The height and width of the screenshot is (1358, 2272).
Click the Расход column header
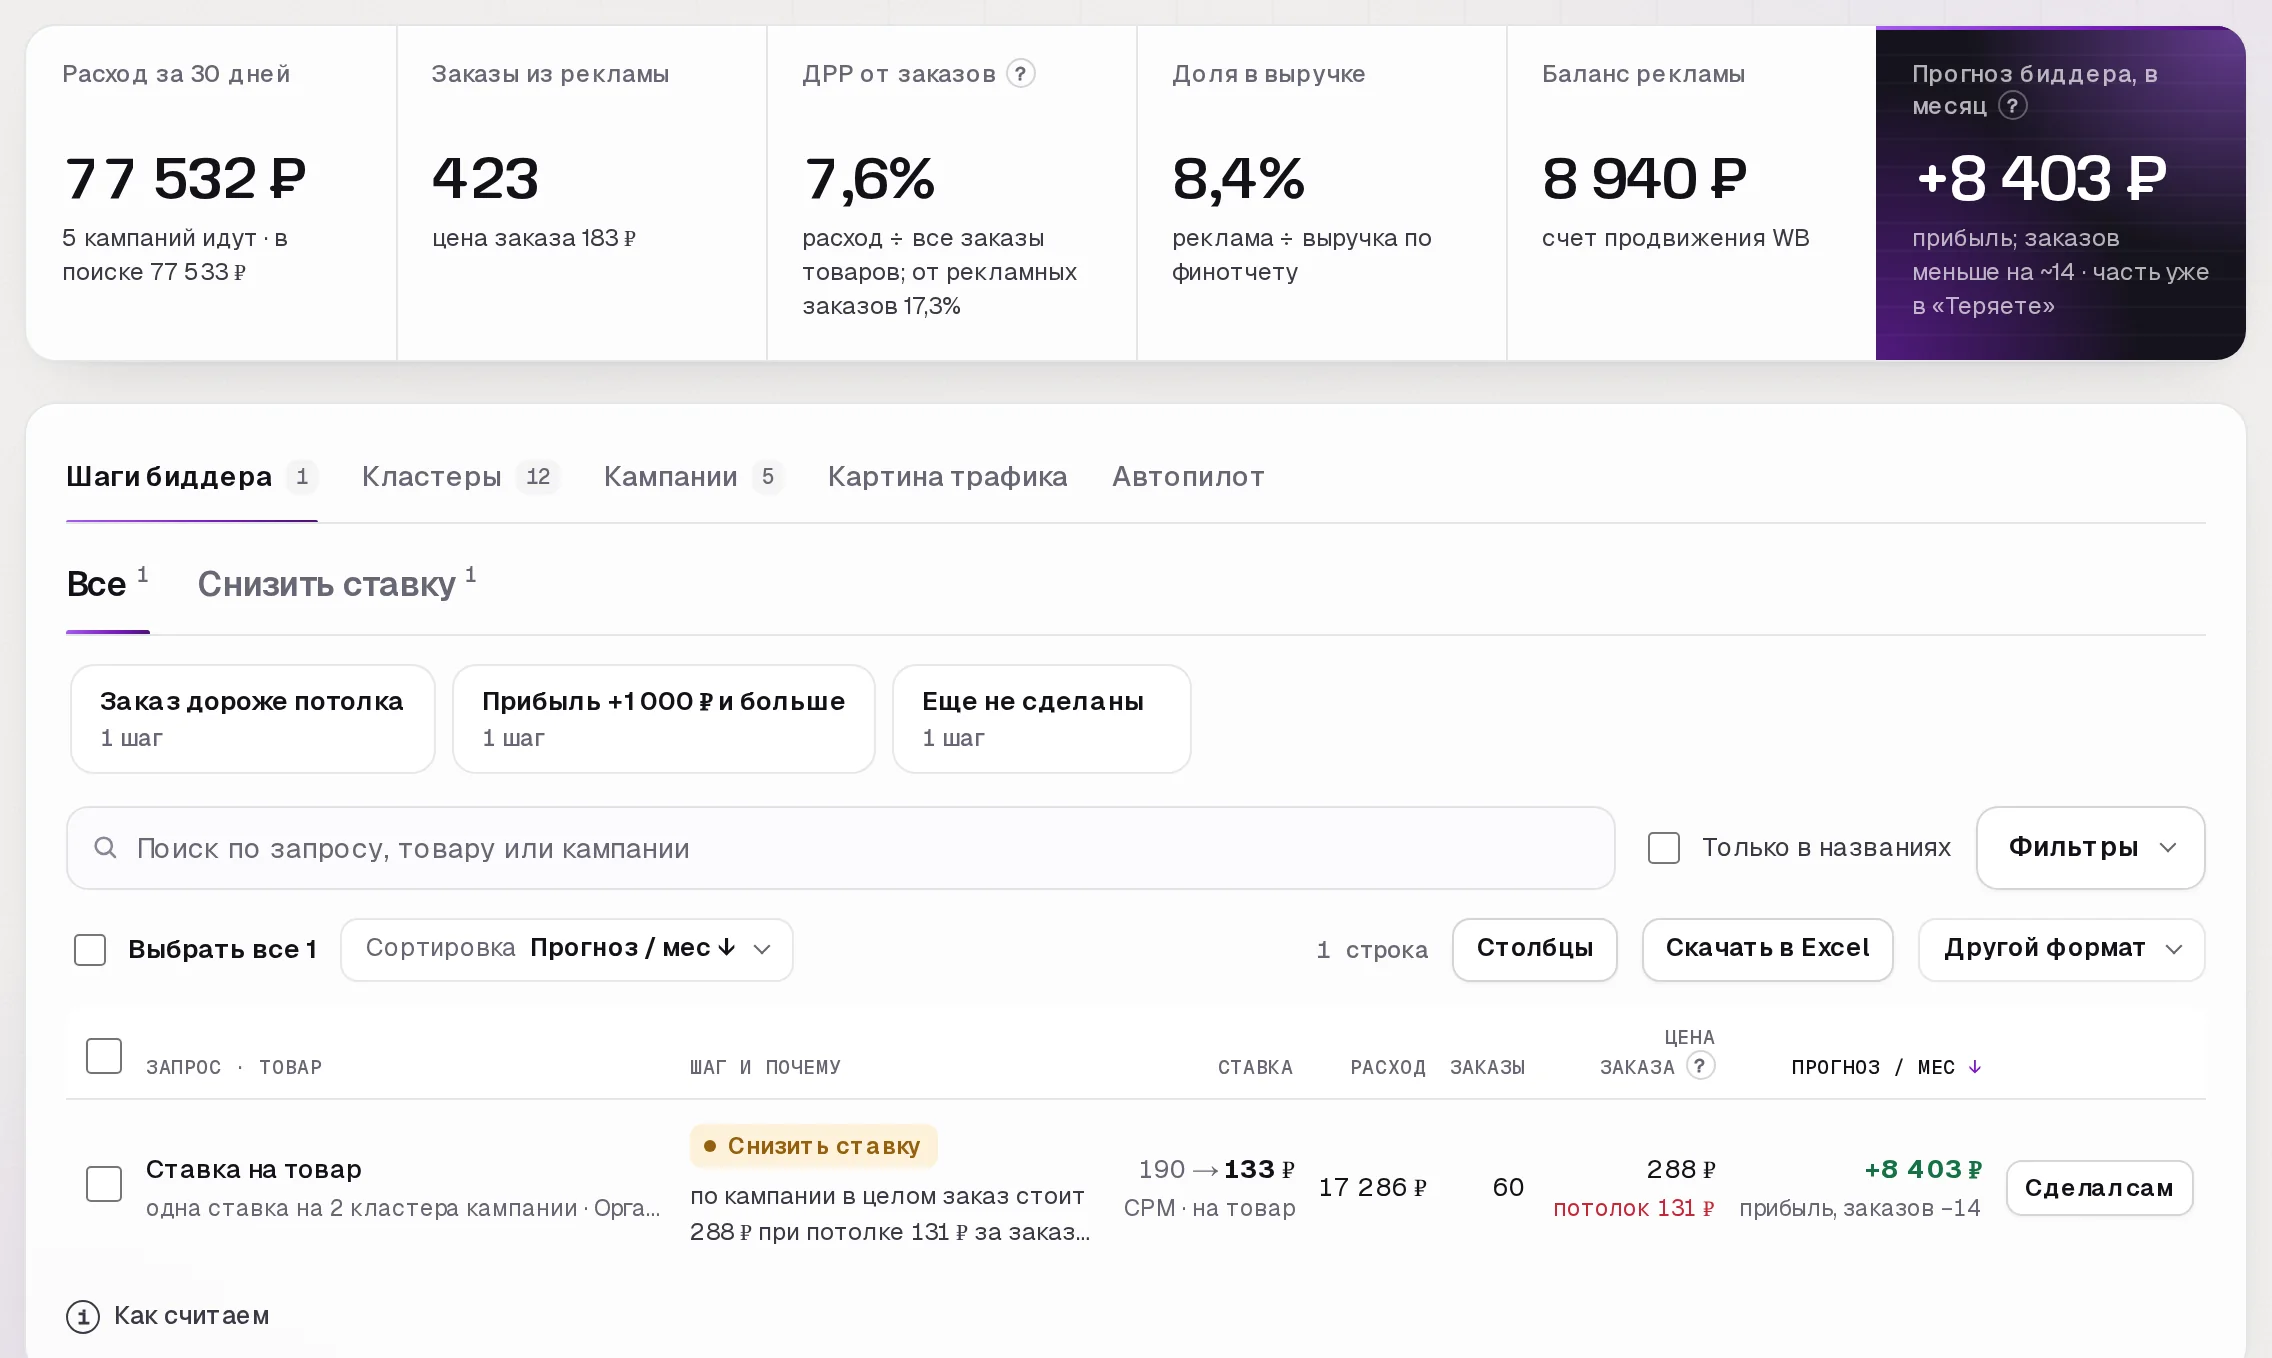point(1388,1067)
